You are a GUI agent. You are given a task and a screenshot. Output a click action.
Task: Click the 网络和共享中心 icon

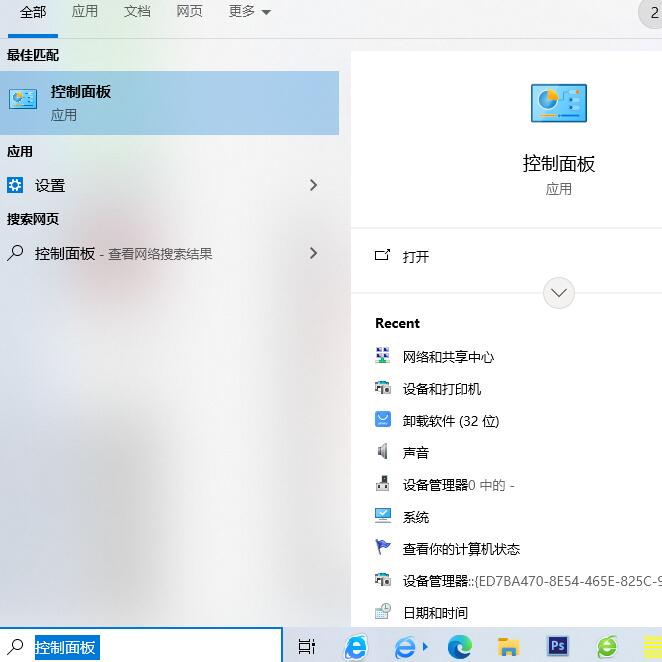383,355
